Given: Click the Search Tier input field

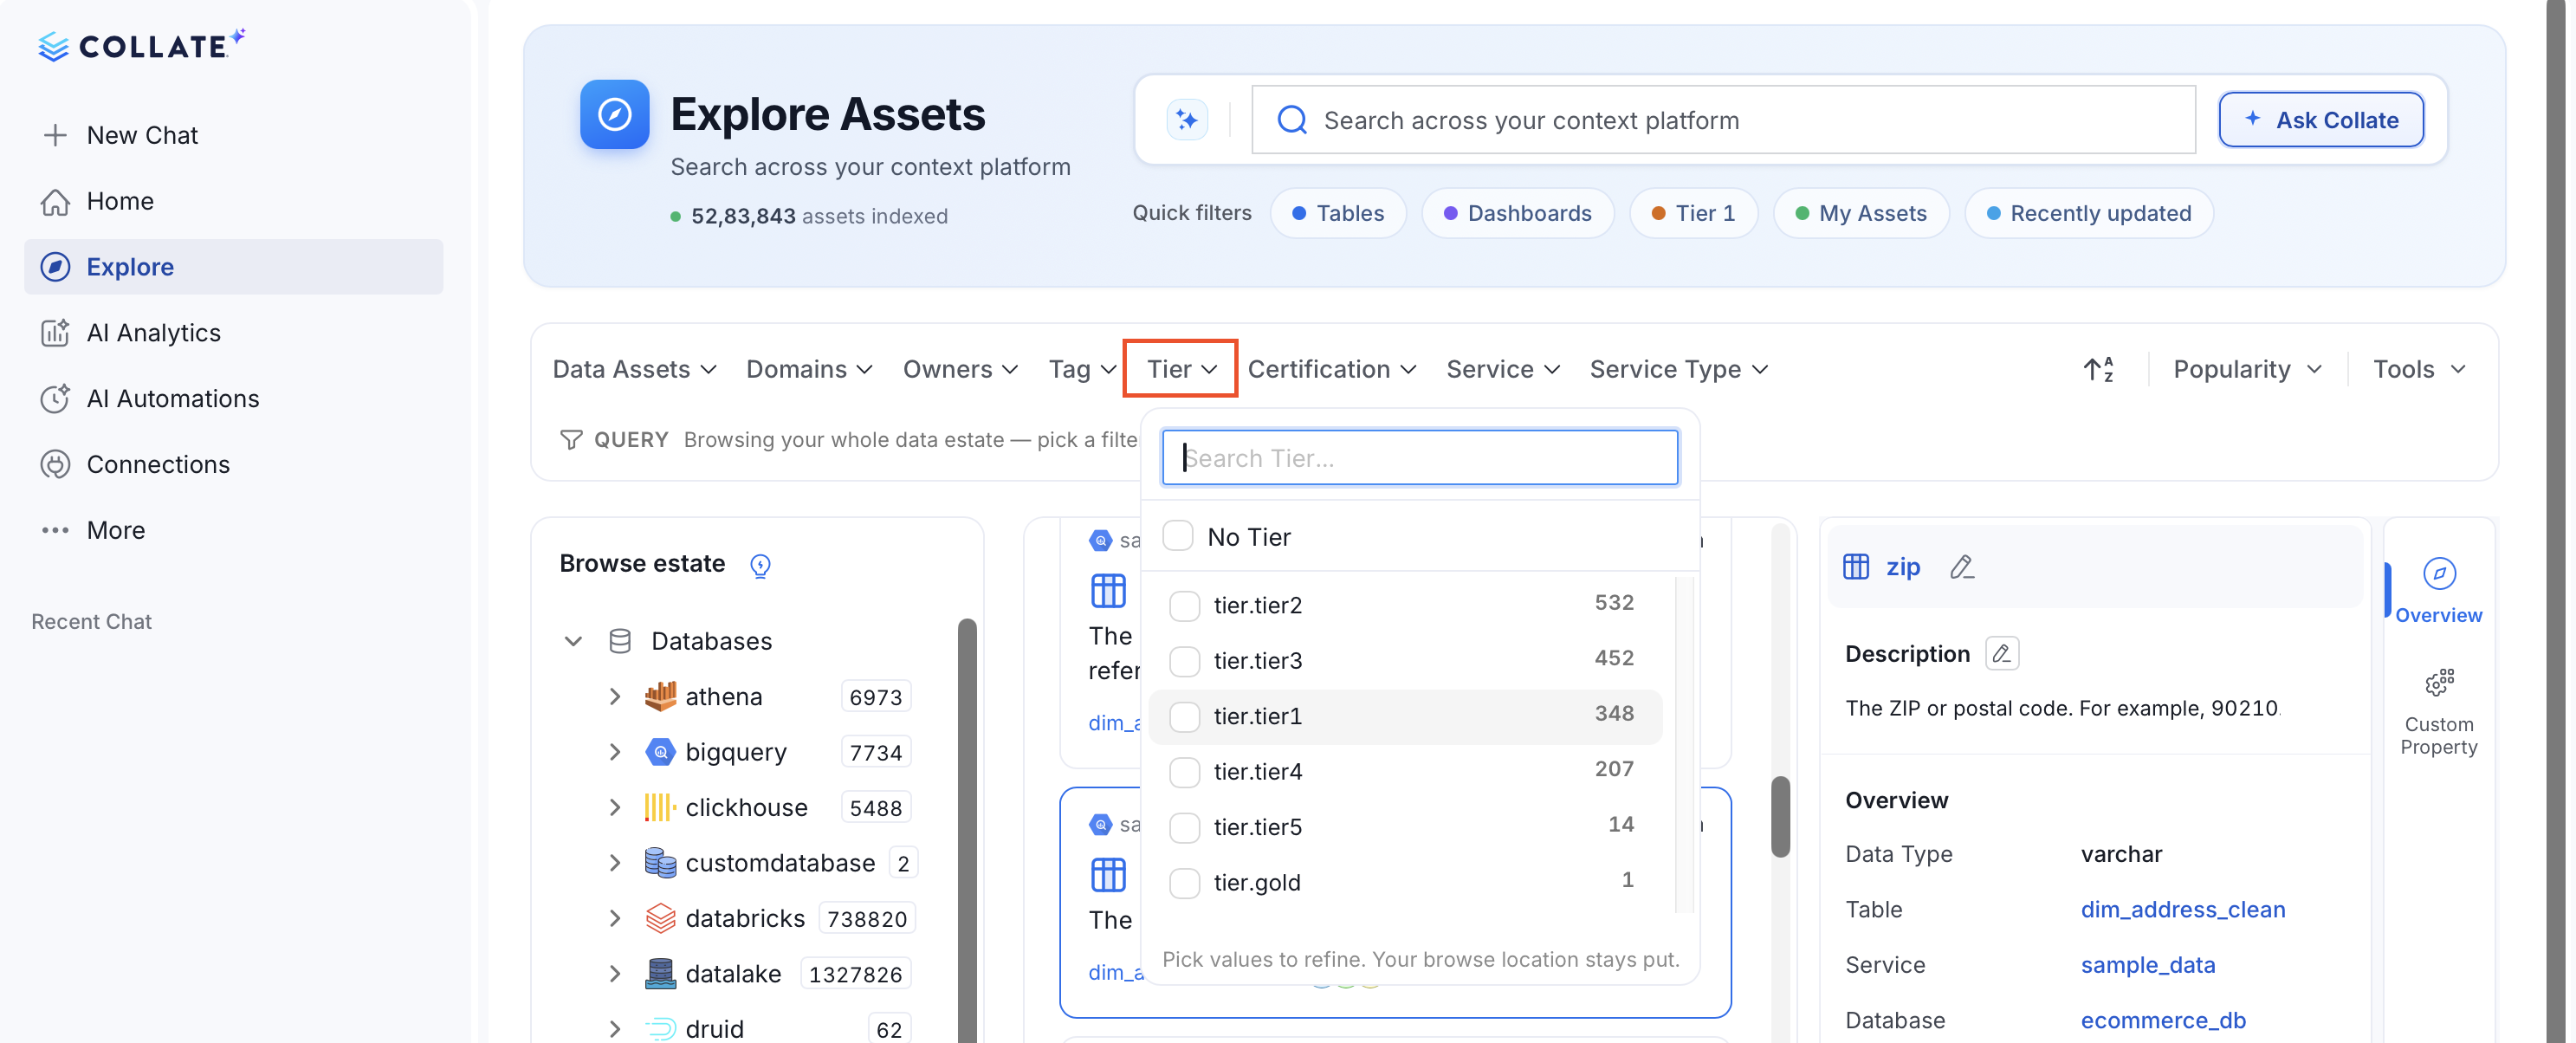Looking at the screenshot, I should 1419,458.
